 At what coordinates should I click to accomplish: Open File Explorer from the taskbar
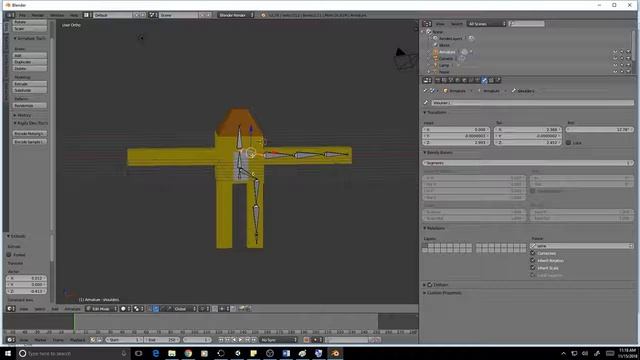click(172, 353)
